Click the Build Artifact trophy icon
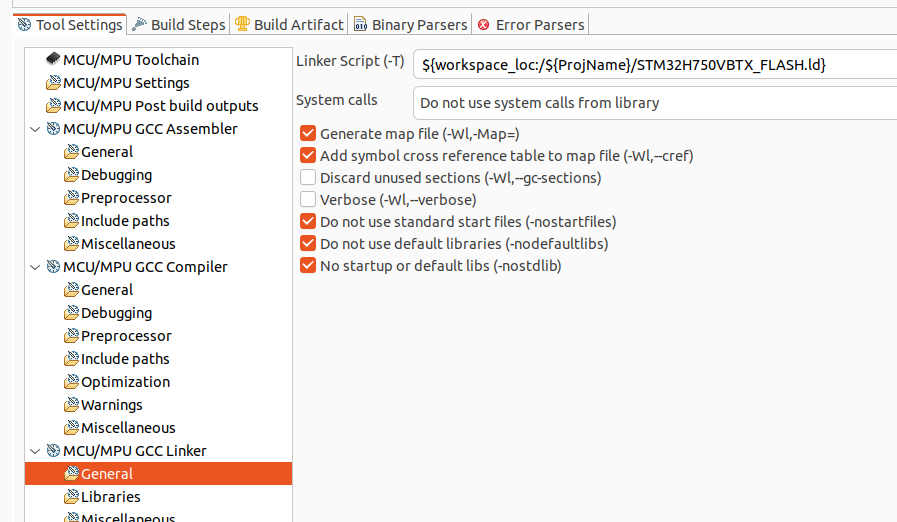Viewport: 897px width, 522px height. pyautogui.click(x=242, y=24)
